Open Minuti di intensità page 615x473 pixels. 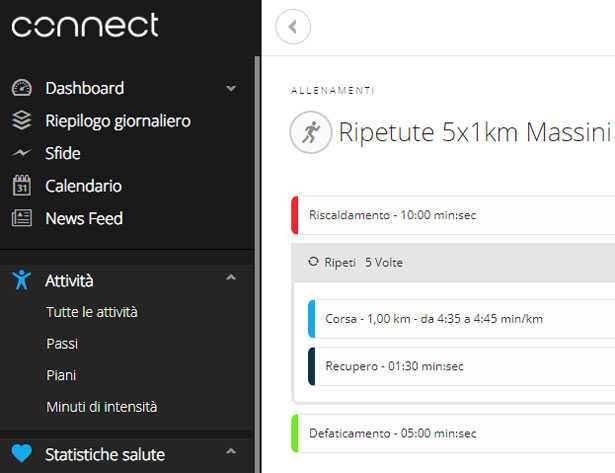[101, 407]
